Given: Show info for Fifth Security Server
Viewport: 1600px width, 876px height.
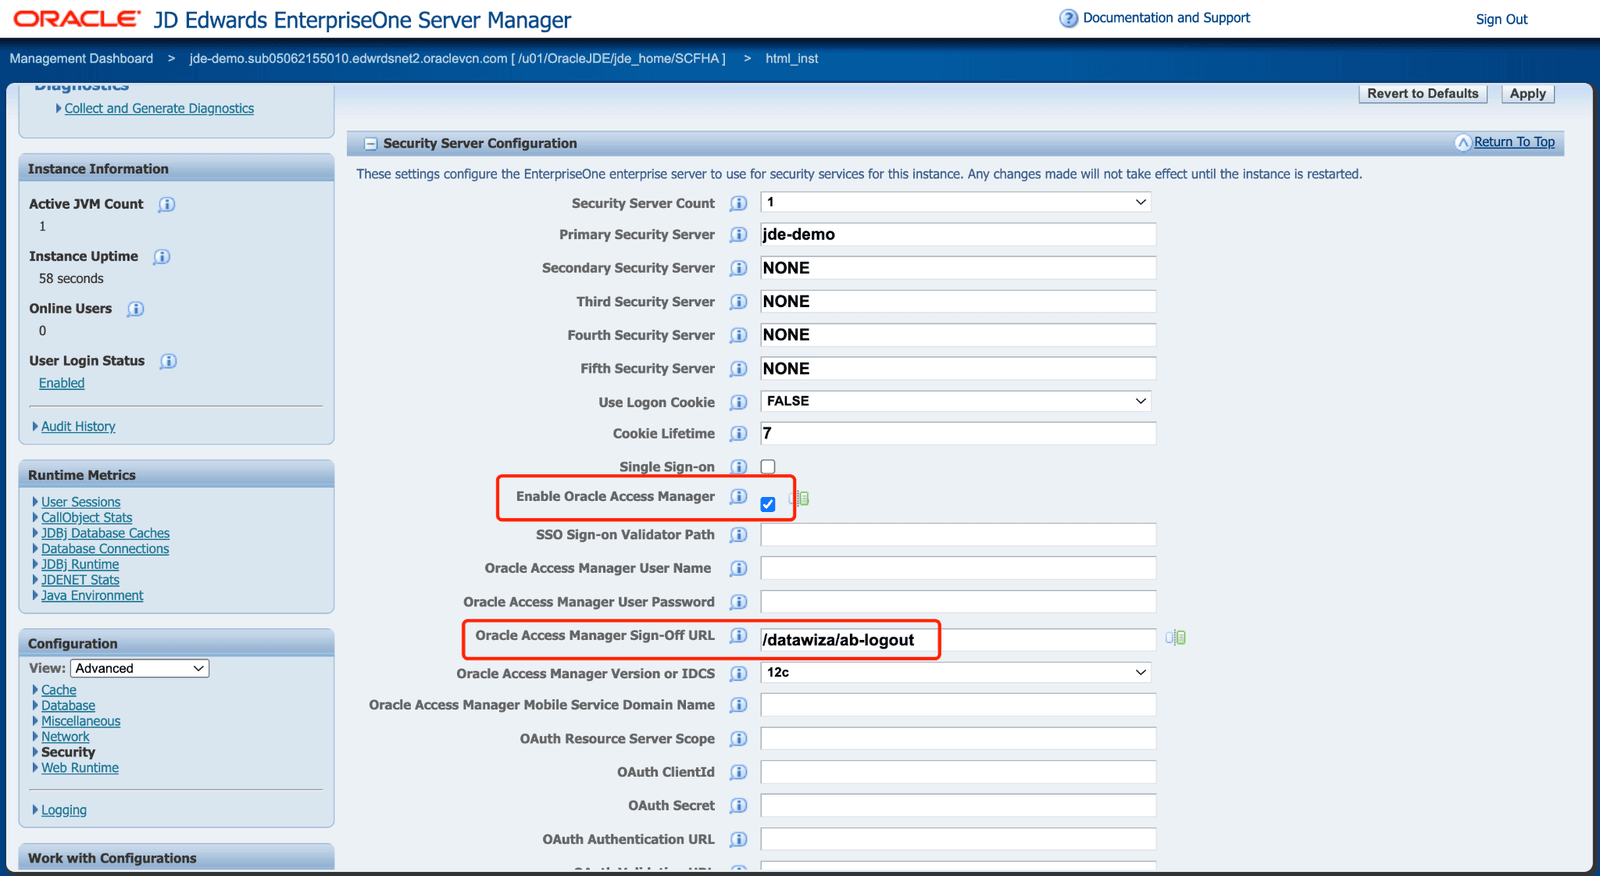Looking at the screenshot, I should tap(738, 368).
